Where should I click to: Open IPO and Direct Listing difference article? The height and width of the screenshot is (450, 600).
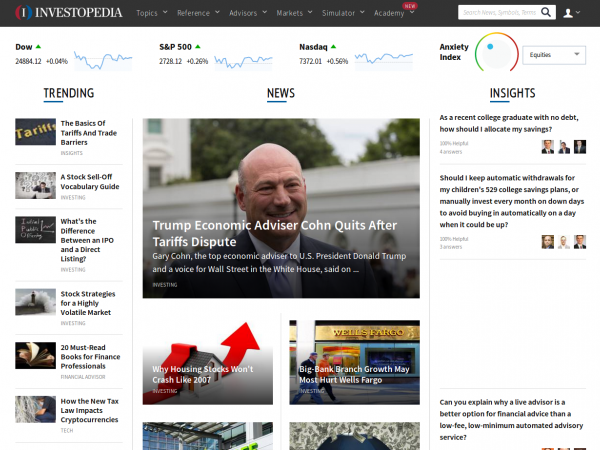tap(87, 240)
